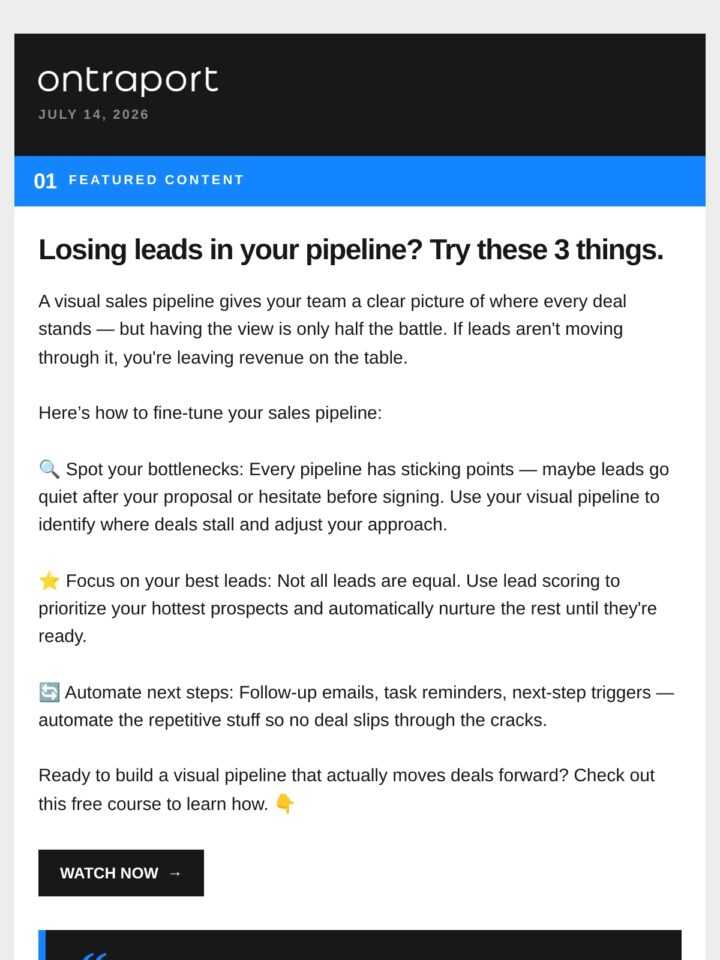This screenshot has width=720, height=960.
Task: Click the gold star emoji icon
Action: click(49, 580)
